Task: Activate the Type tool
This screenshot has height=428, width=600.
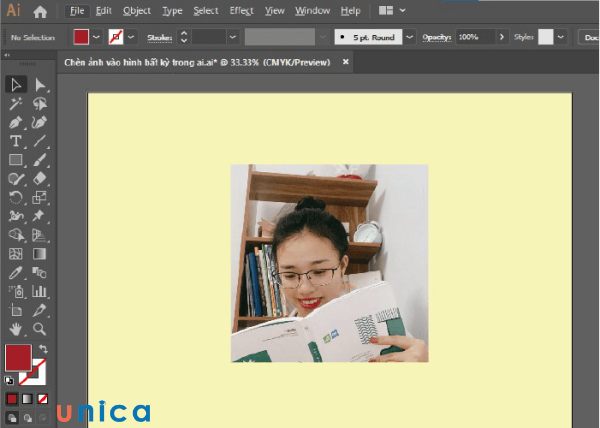Action: pos(16,141)
